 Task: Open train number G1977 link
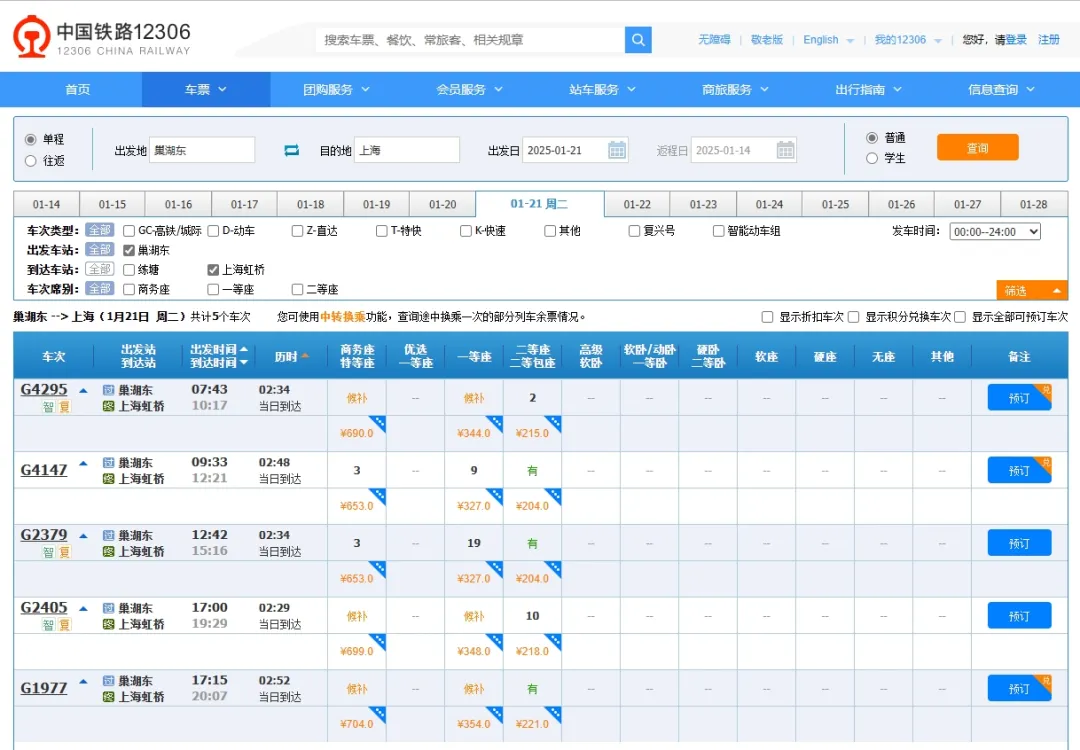click(x=43, y=688)
